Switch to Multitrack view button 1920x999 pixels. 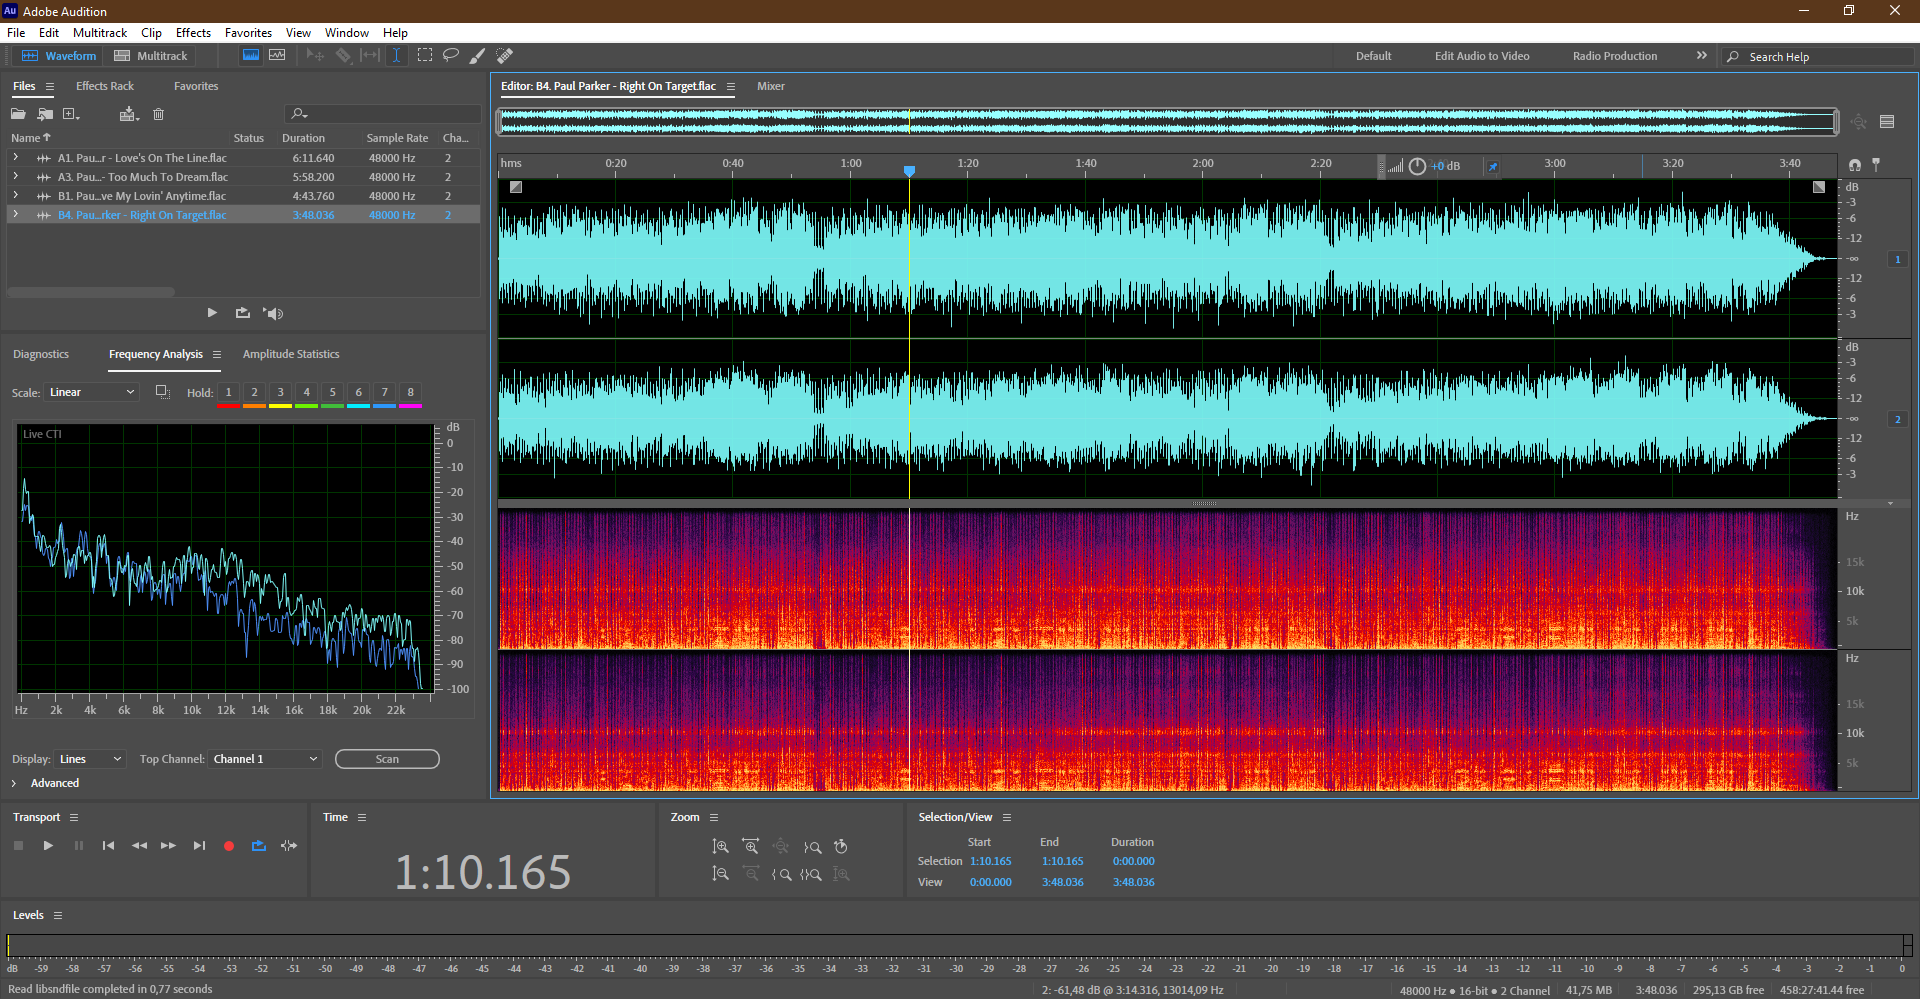pyautogui.click(x=151, y=56)
